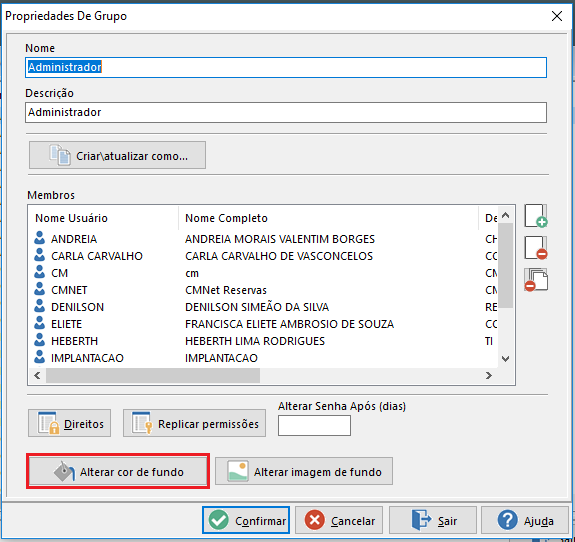Select CARLA CARVALHO DE VASCONCELOS text
Screen dimensions: 575x542
click(279, 256)
